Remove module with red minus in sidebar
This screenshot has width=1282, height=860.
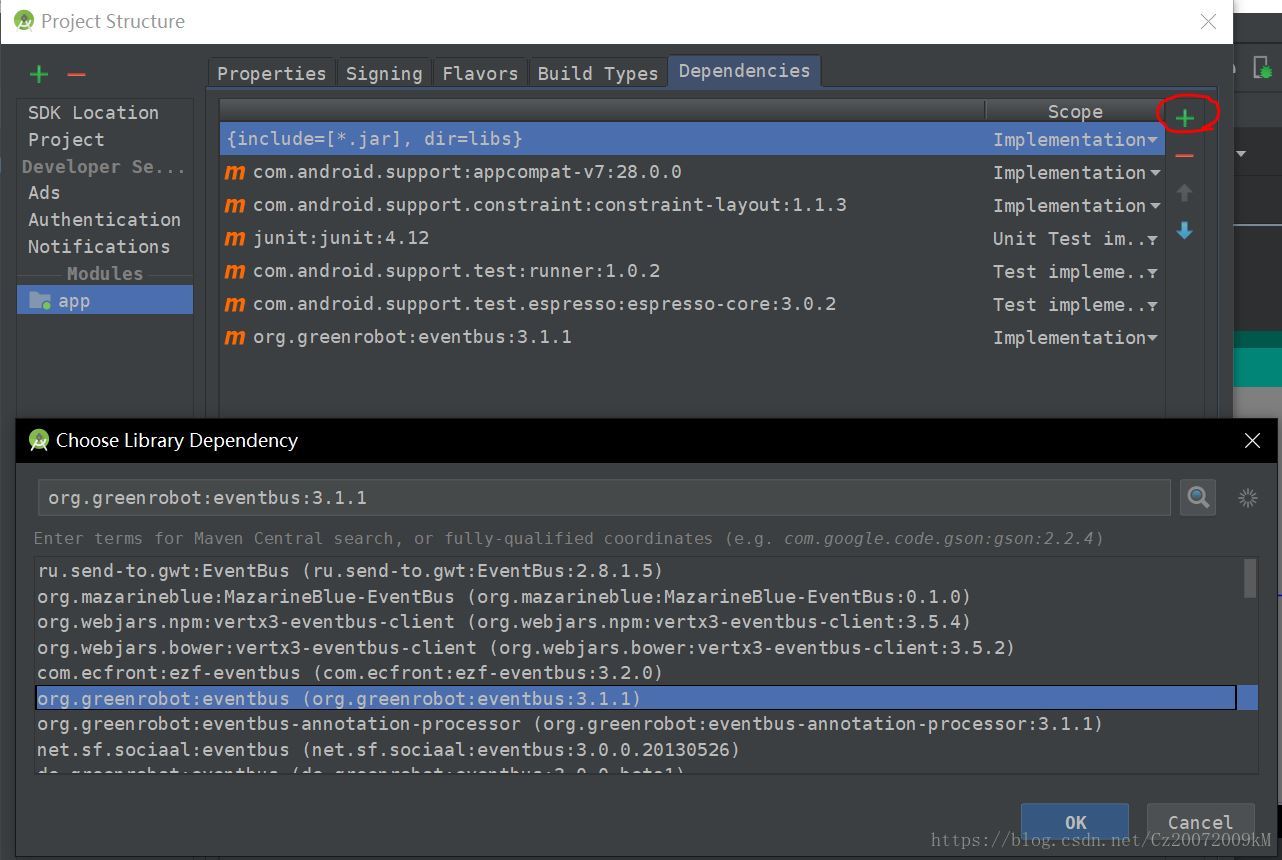tap(76, 74)
